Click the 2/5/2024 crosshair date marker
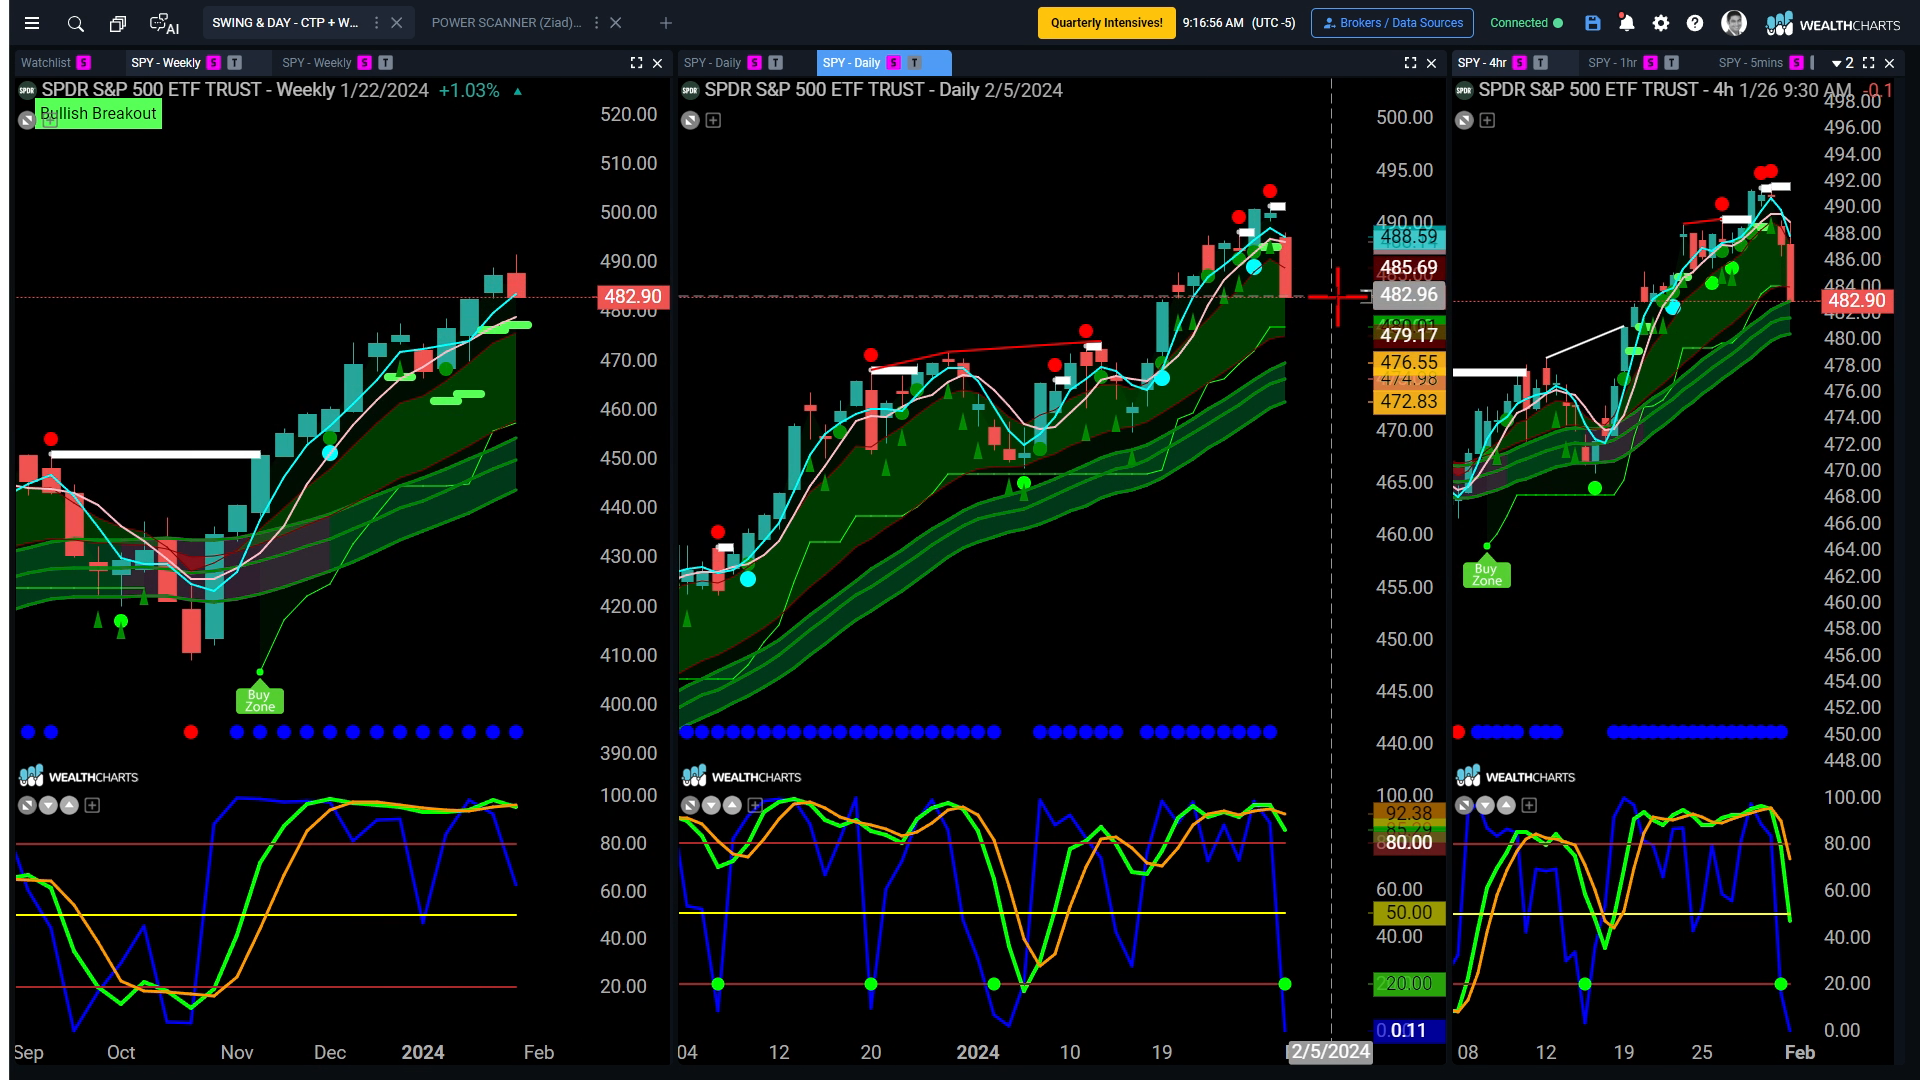The image size is (1920, 1080). [x=1330, y=1052]
